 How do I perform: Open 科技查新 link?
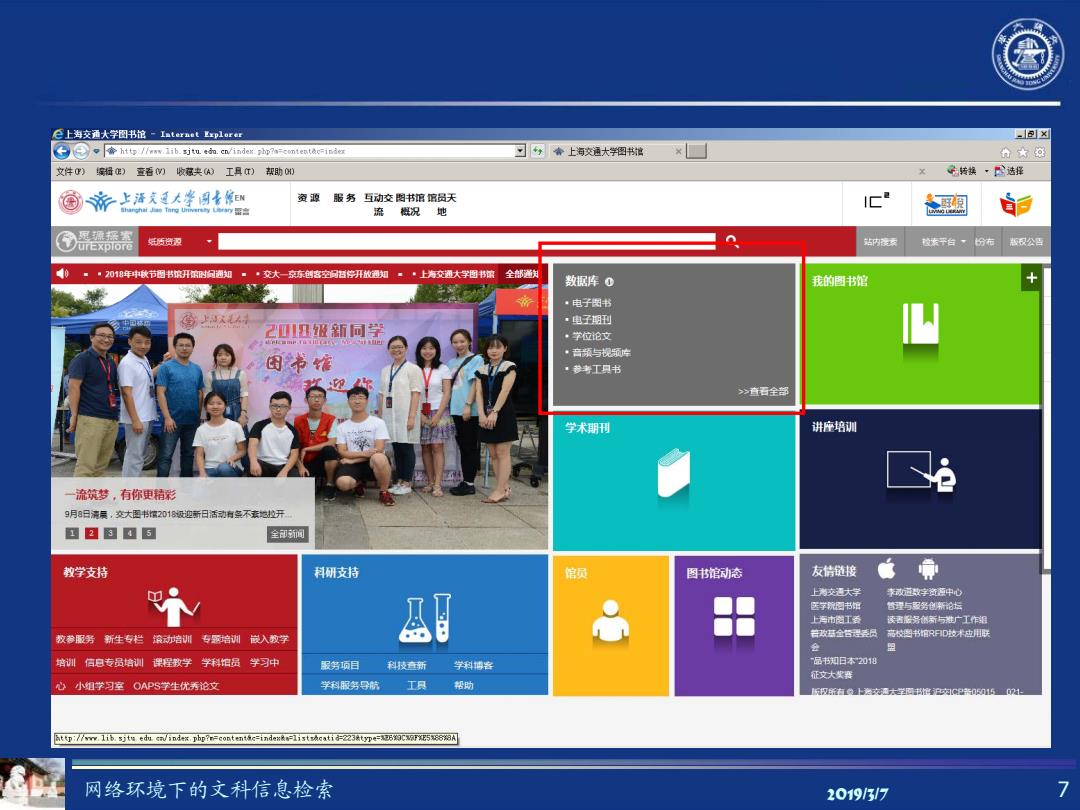[x=406, y=665]
